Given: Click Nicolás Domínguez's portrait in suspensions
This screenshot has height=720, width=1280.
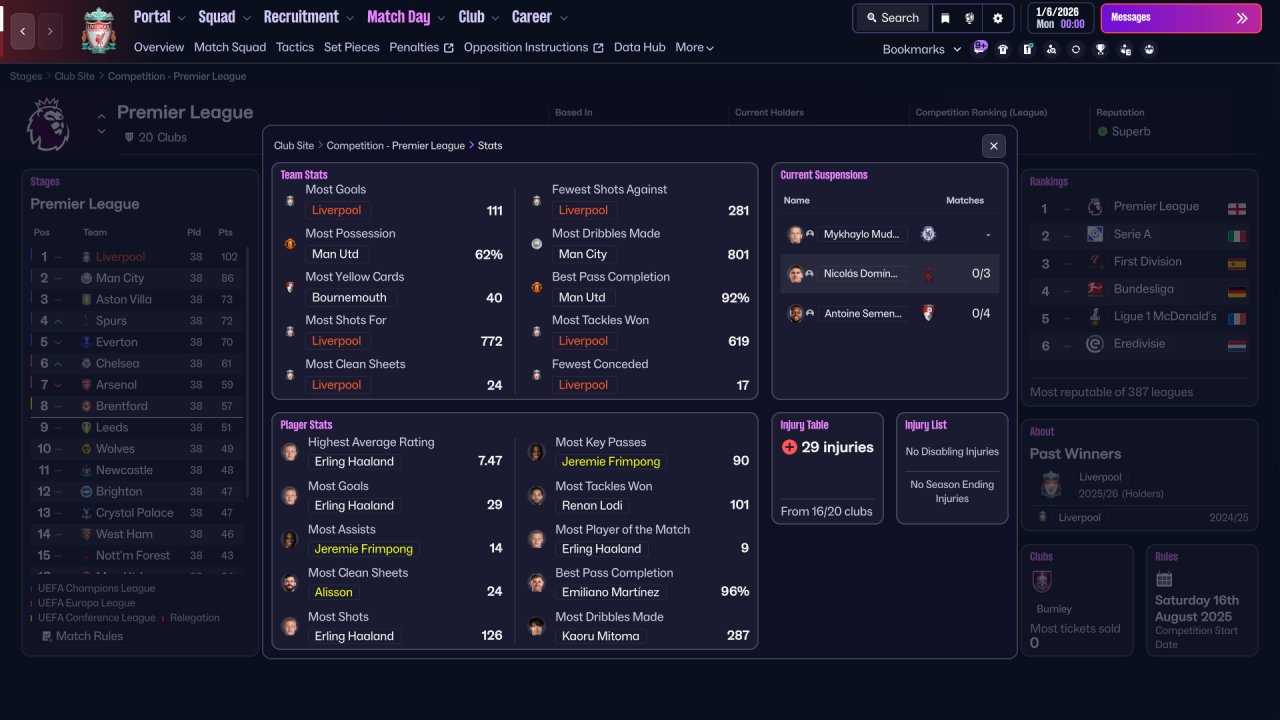Looking at the screenshot, I should pyautogui.click(x=795, y=274).
